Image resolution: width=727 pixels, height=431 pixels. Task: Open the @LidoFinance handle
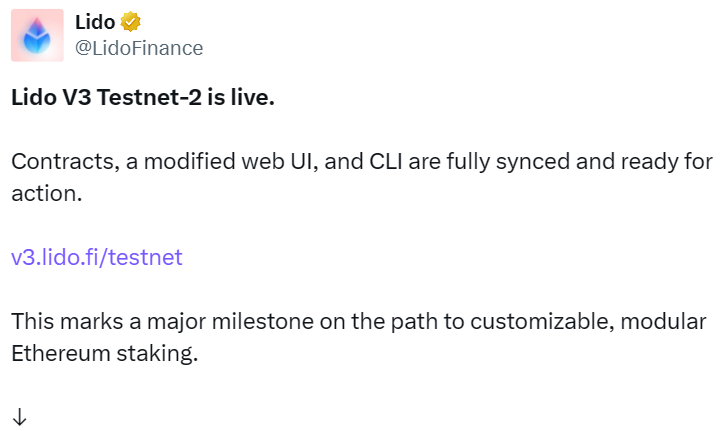click(139, 47)
